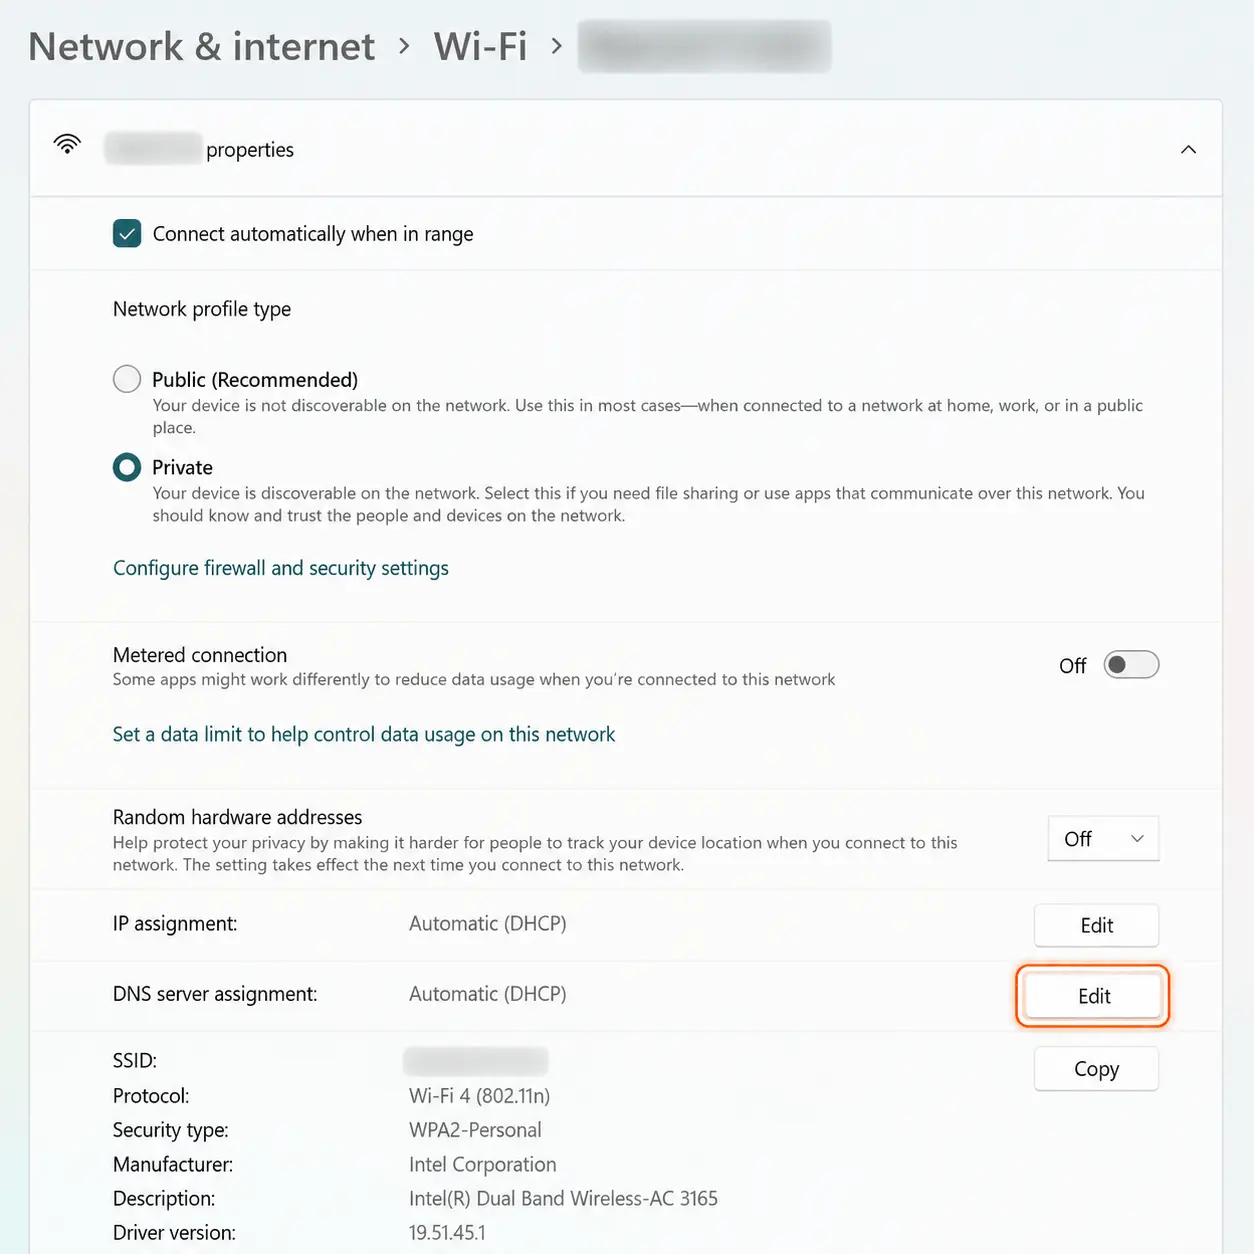Uncheck Connect automatically when in range

(x=127, y=234)
